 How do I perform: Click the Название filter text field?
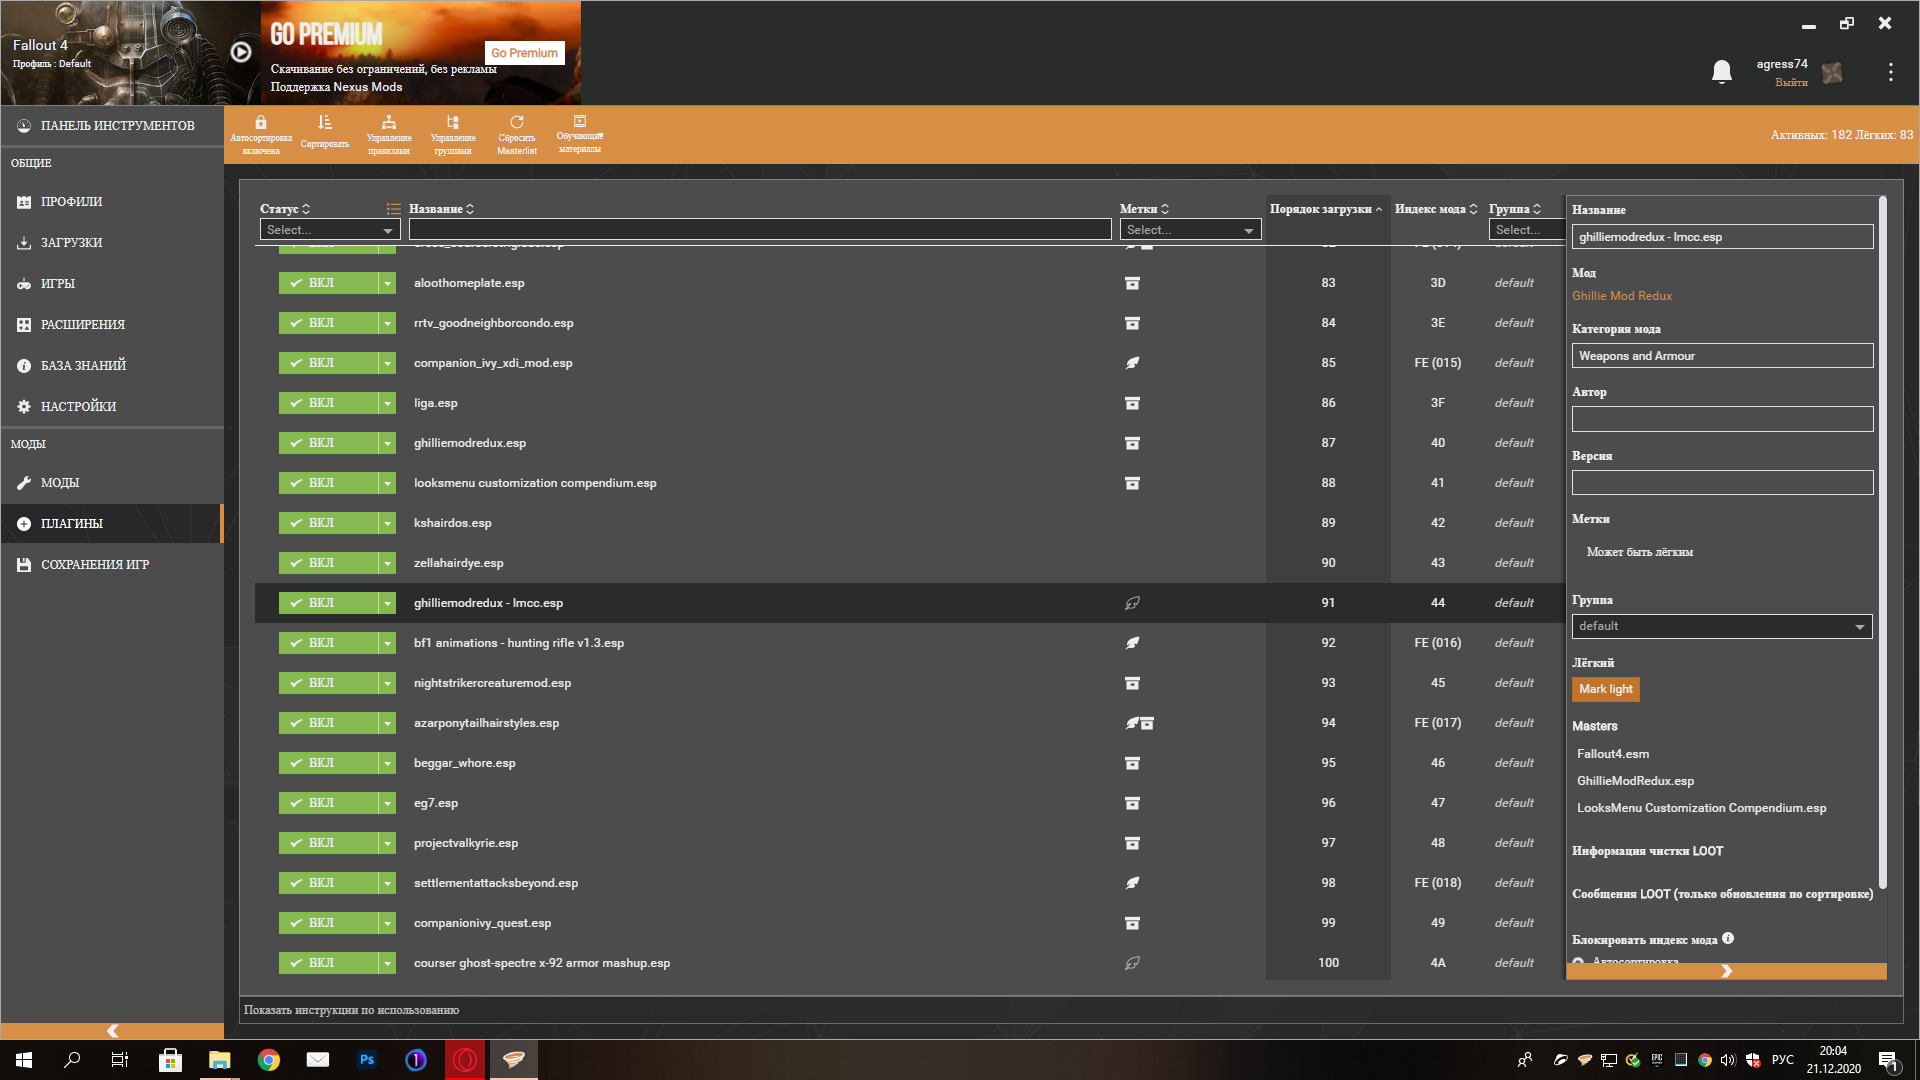pos(759,230)
